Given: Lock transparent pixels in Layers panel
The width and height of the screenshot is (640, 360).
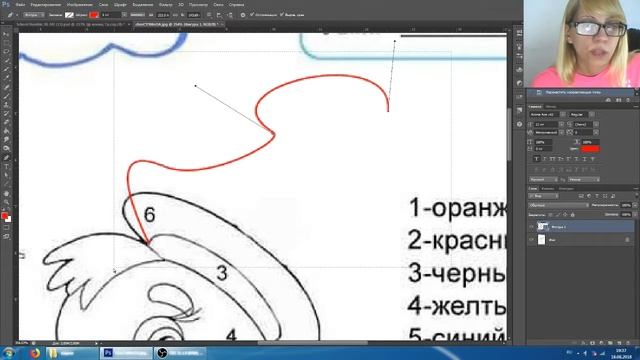Looking at the screenshot, I should click(x=551, y=214).
